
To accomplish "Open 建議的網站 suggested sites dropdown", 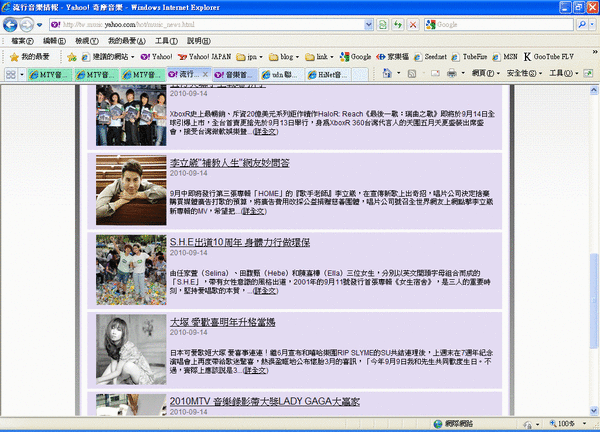I will click(x=108, y=57).
